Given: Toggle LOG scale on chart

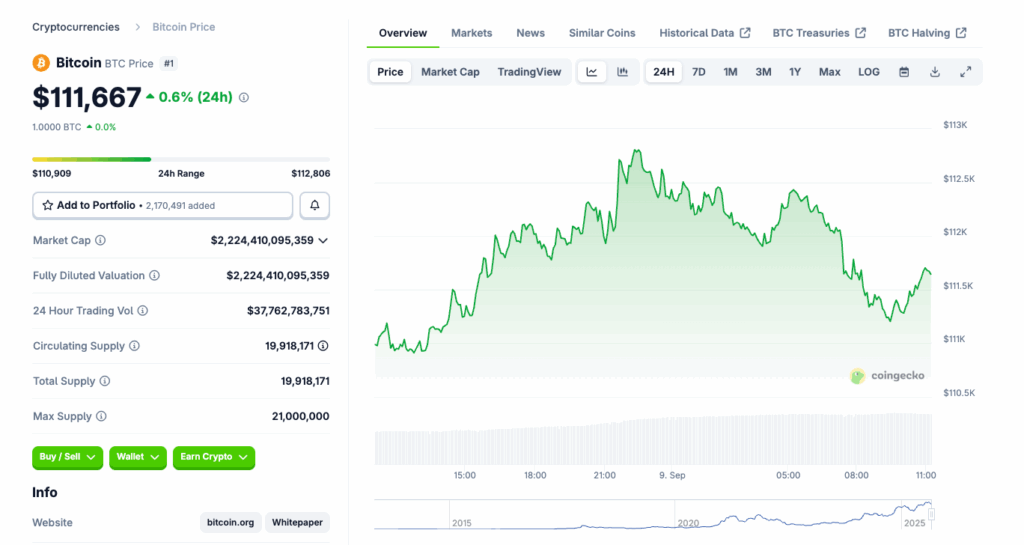Looking at the screenshot, I should [x=869, y=72].
